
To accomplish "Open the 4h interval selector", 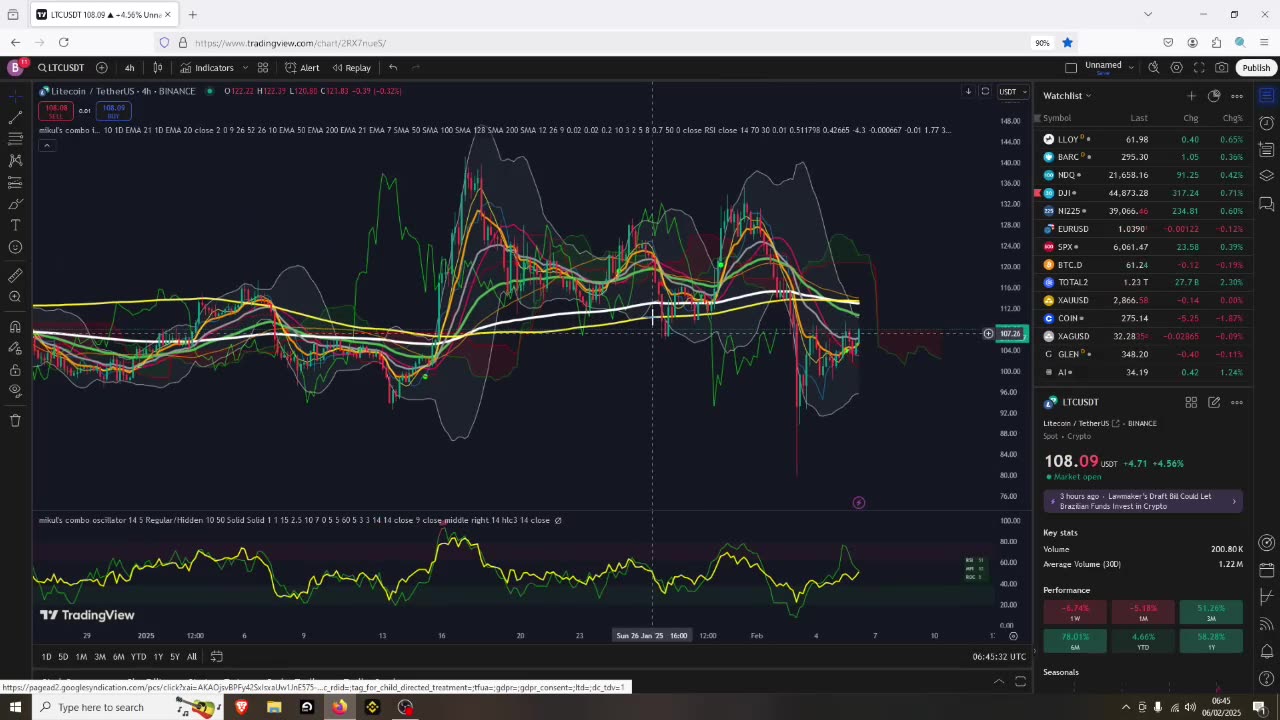I will 129,67.
